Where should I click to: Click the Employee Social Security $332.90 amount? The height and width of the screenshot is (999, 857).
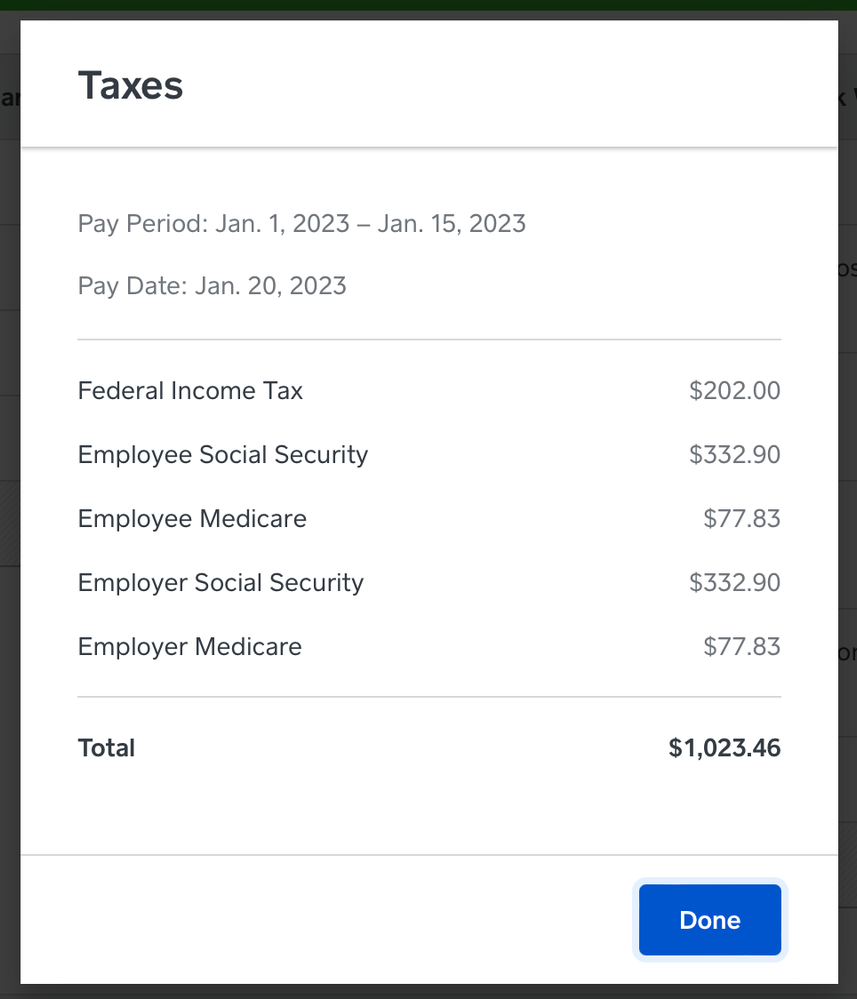[x=734, y=455]
